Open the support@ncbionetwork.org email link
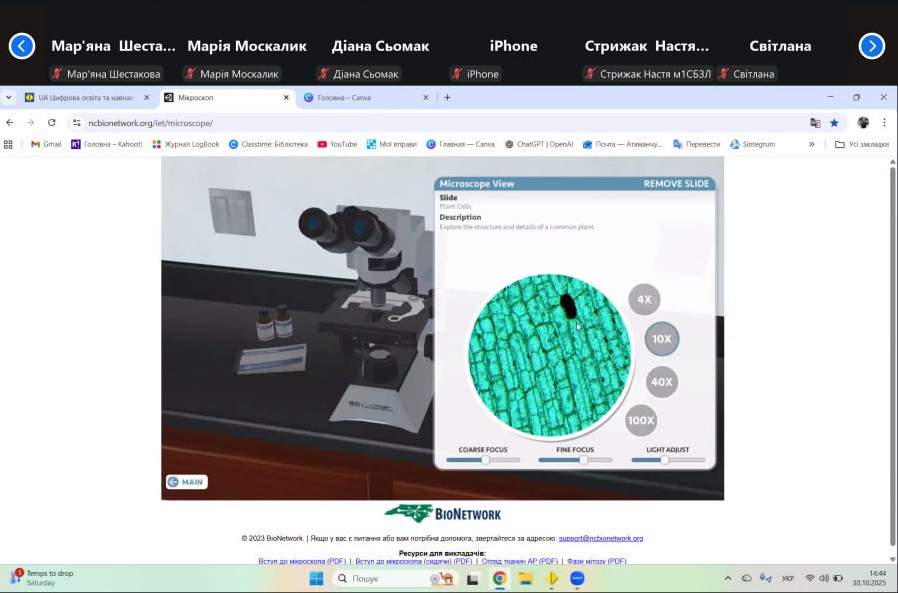 tap(600, 538)
